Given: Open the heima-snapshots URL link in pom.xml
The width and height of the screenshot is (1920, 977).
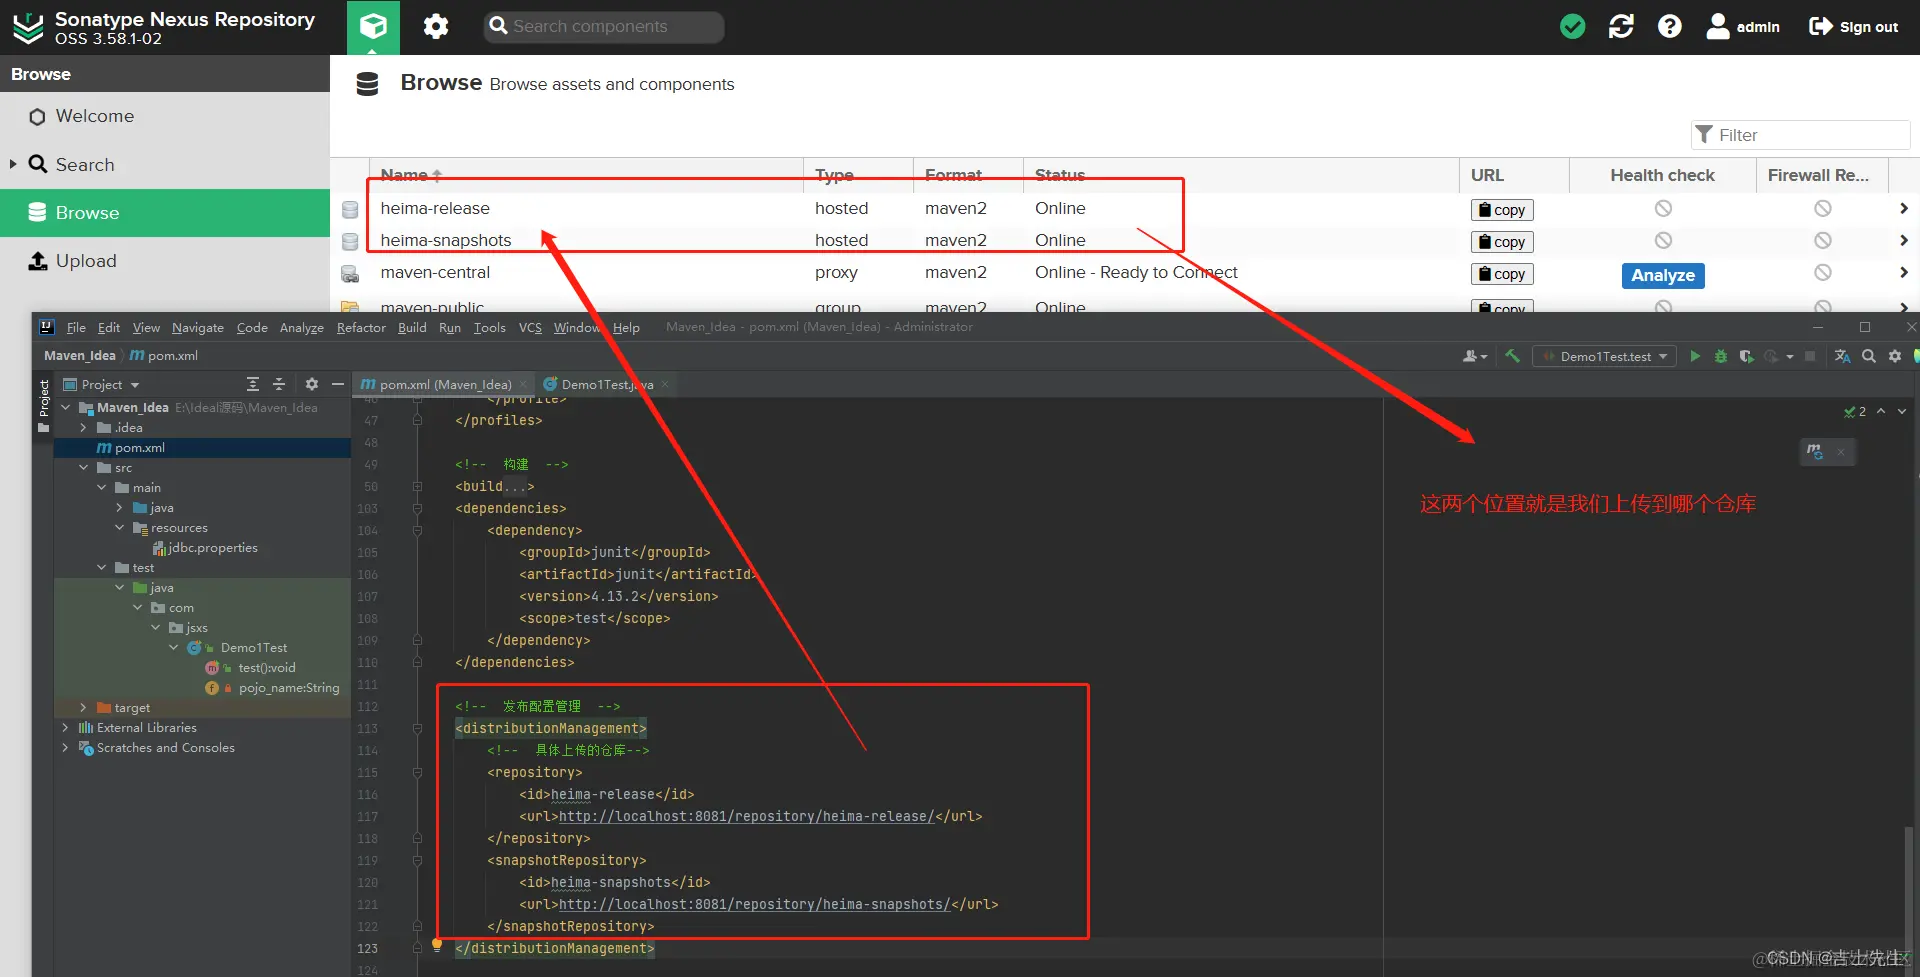Looking at the screenshot, I should [754, 905].
